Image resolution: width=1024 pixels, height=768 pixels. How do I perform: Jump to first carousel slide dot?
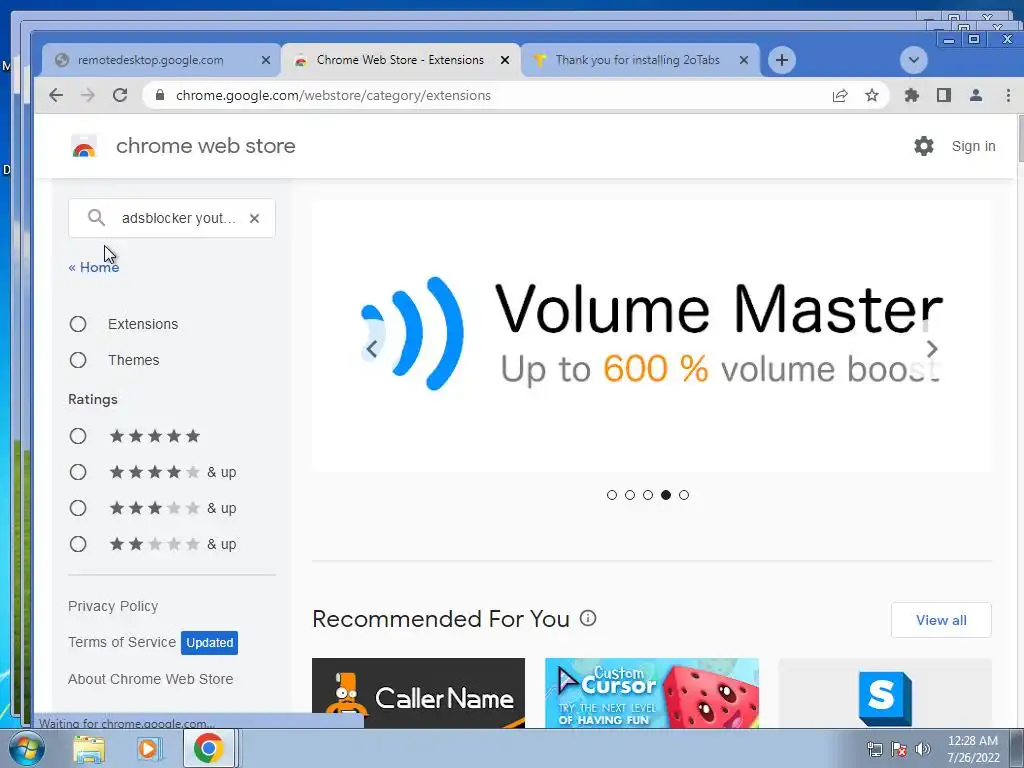tap(612, 495)
